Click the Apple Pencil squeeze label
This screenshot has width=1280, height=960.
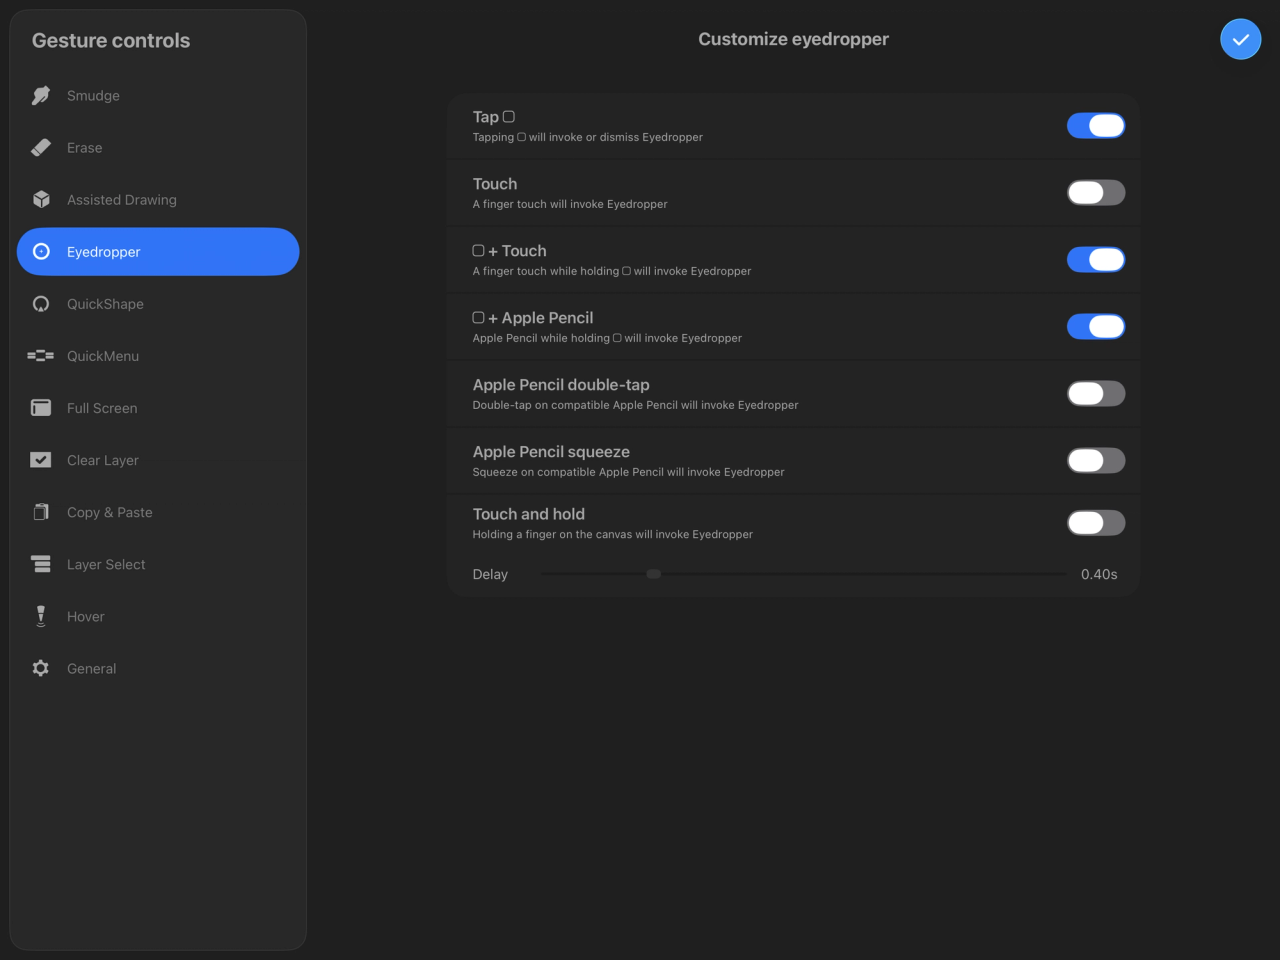pos(551,452)
